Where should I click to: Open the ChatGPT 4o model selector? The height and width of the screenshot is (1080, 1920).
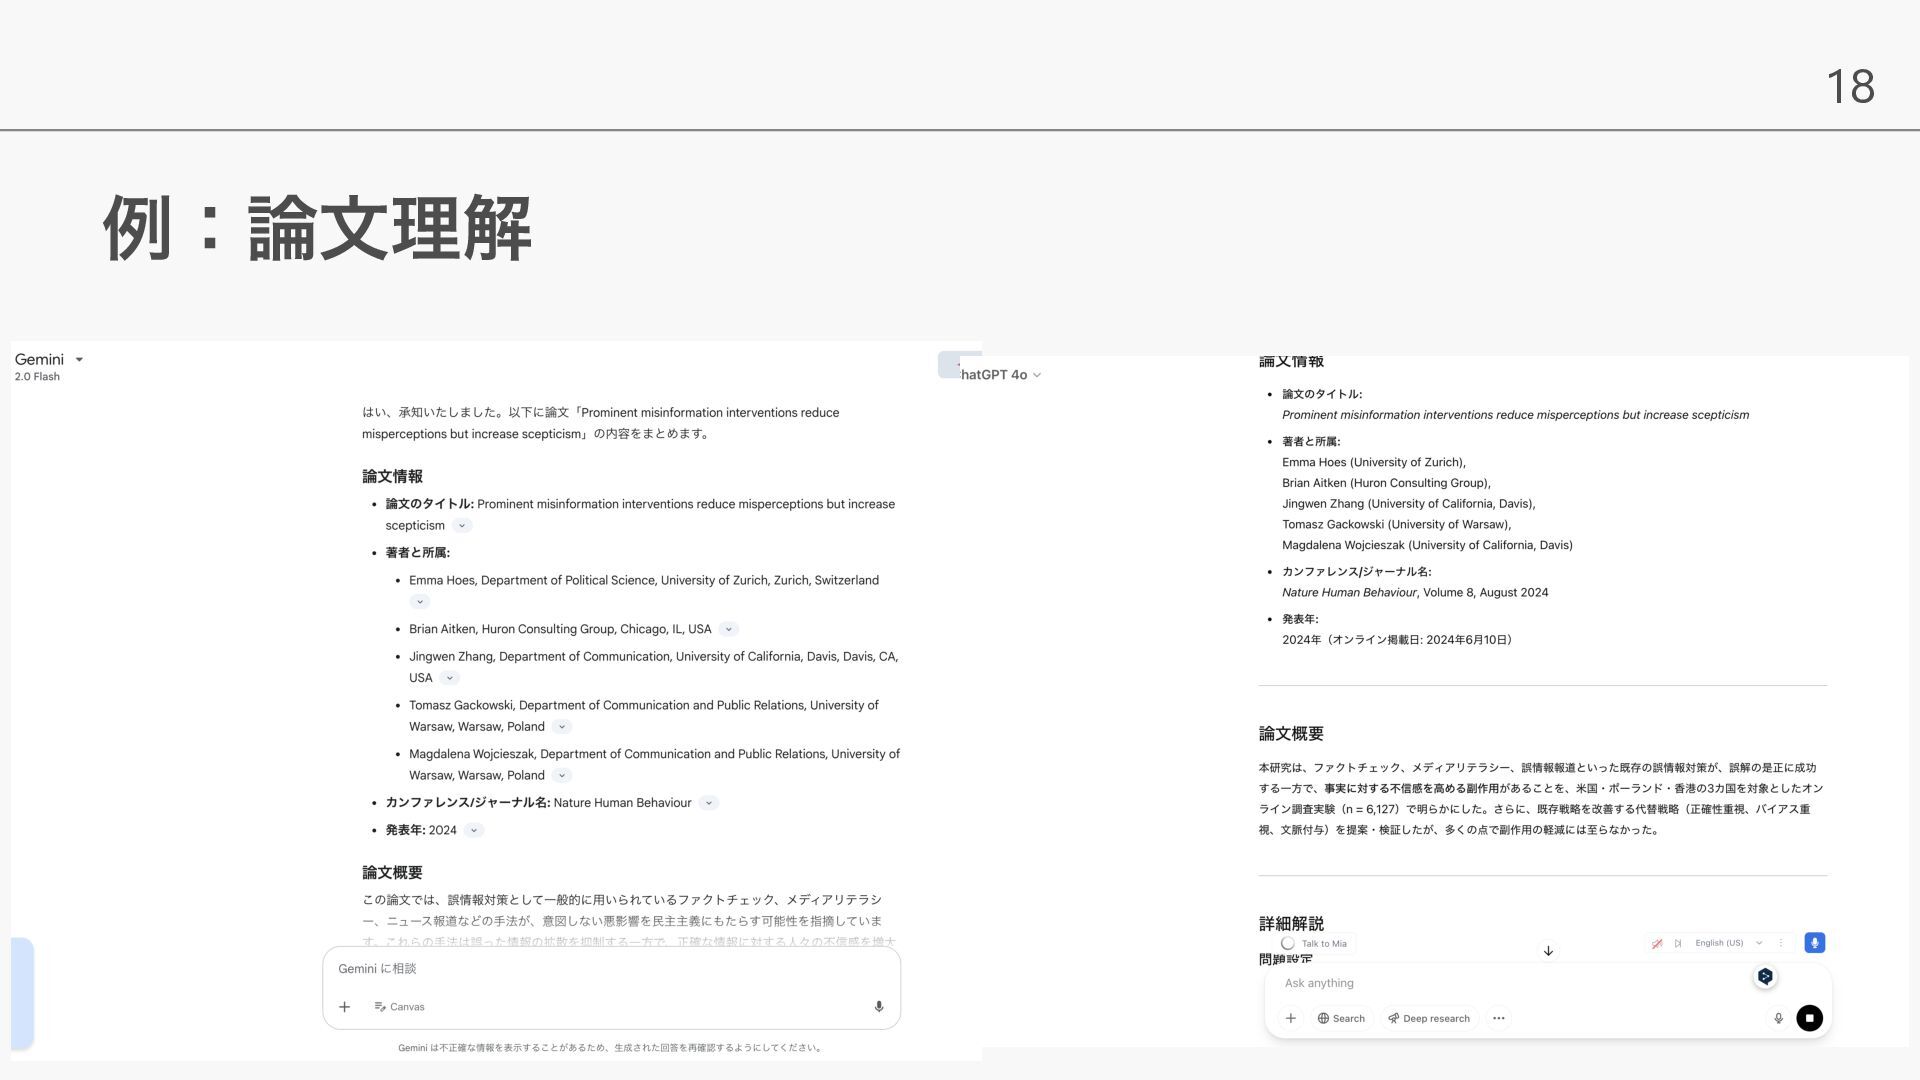coord(1000,375)
